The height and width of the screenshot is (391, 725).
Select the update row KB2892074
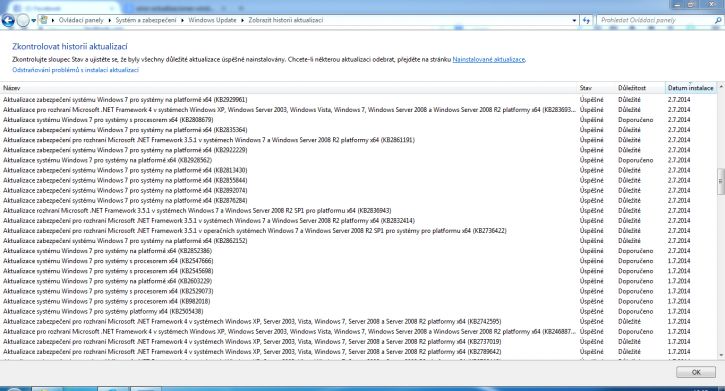pyautogui.click(x=358, y=190)
